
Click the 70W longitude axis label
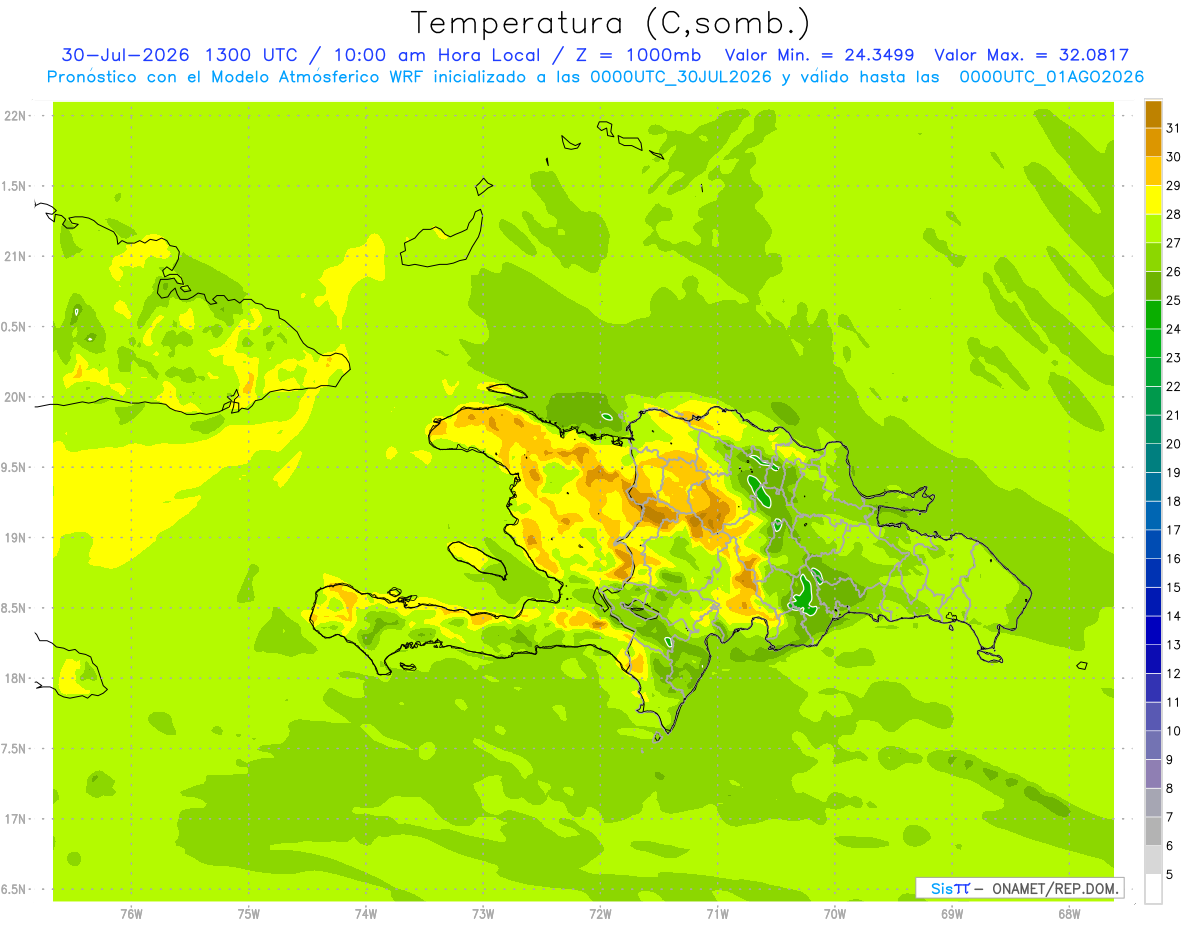pyautogui.click(x=835, y=912)
